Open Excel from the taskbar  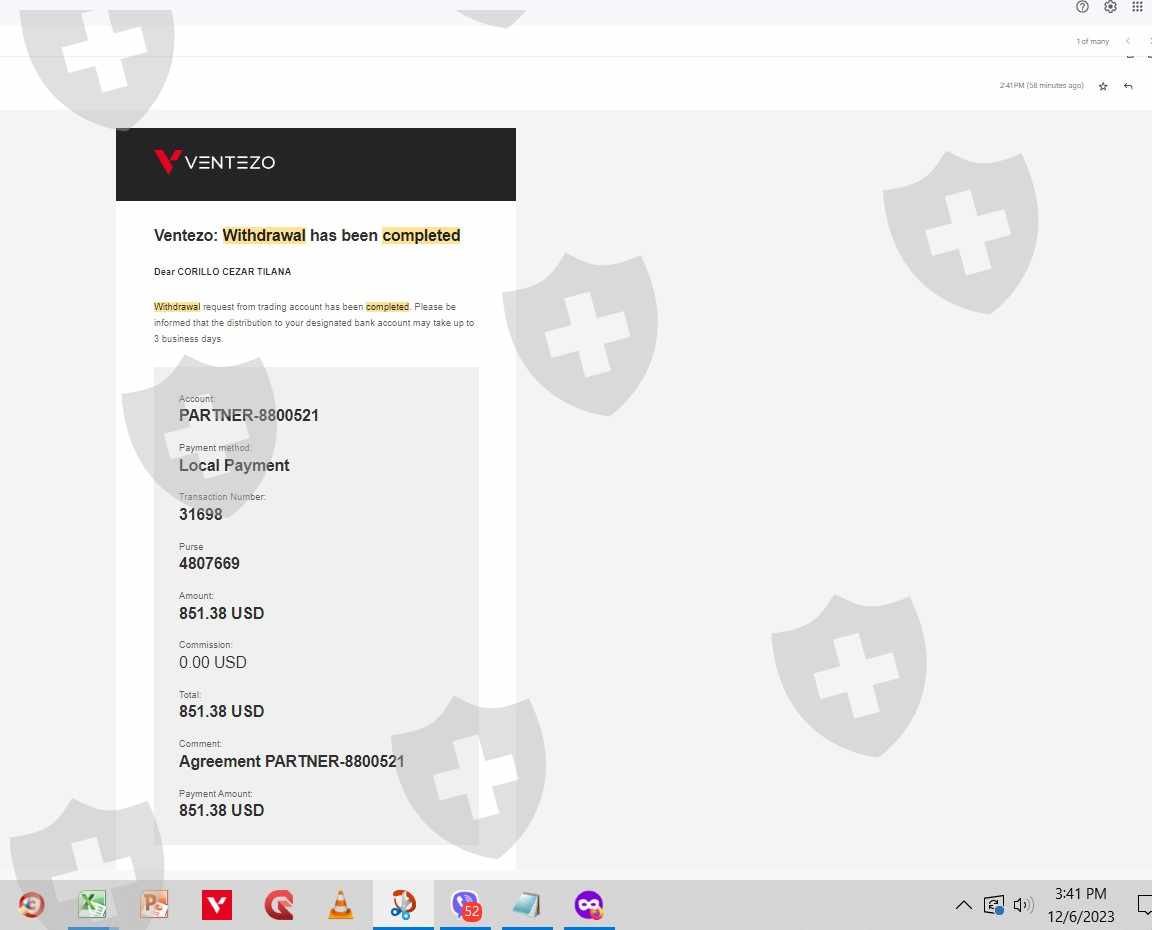pyautogui.click(x=93, y=904)
